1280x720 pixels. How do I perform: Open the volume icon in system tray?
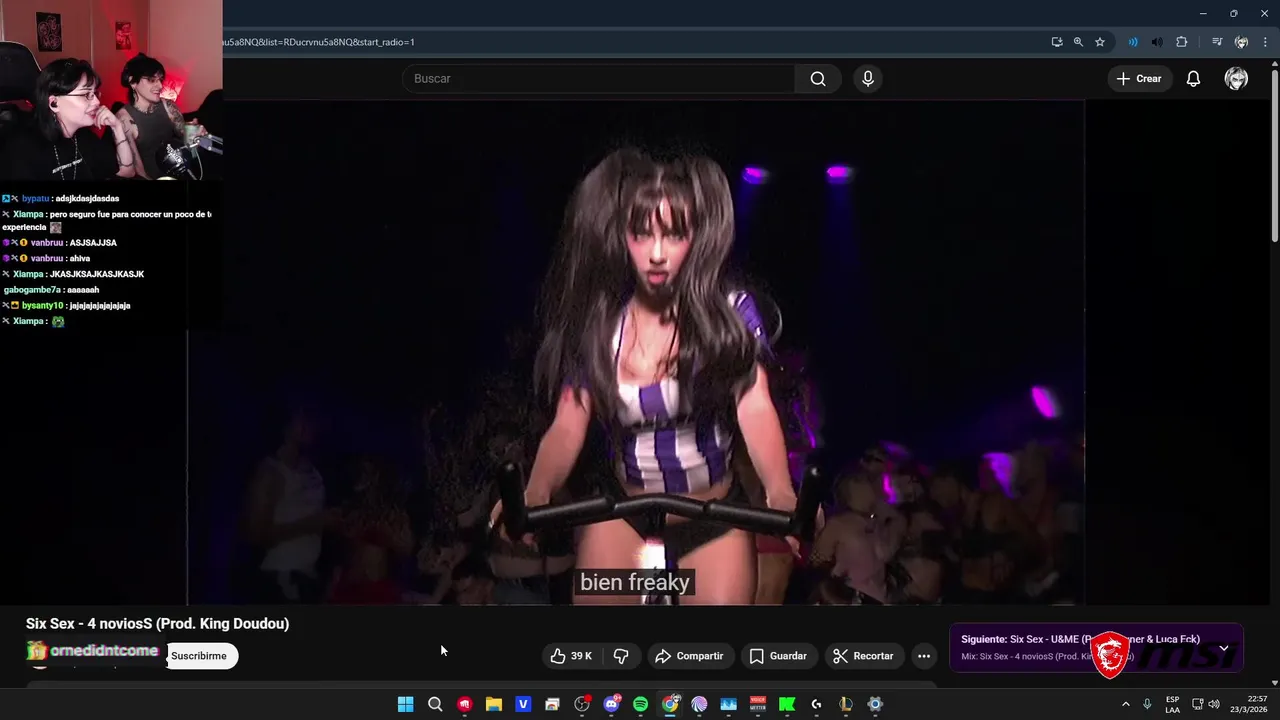(x=1213, y=704)
